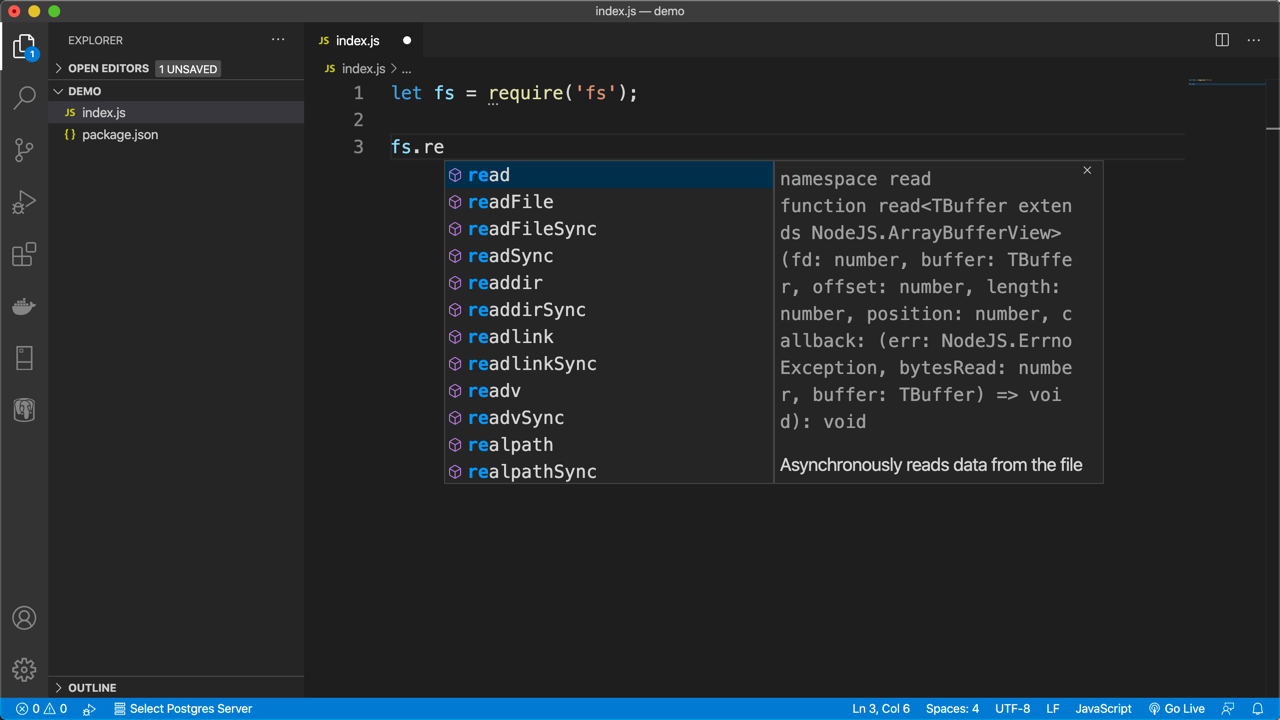Click the debug launch icon in status bar
Image resolution: width=1280 pixels, height=720 pixels.
(x=89, y=709)
